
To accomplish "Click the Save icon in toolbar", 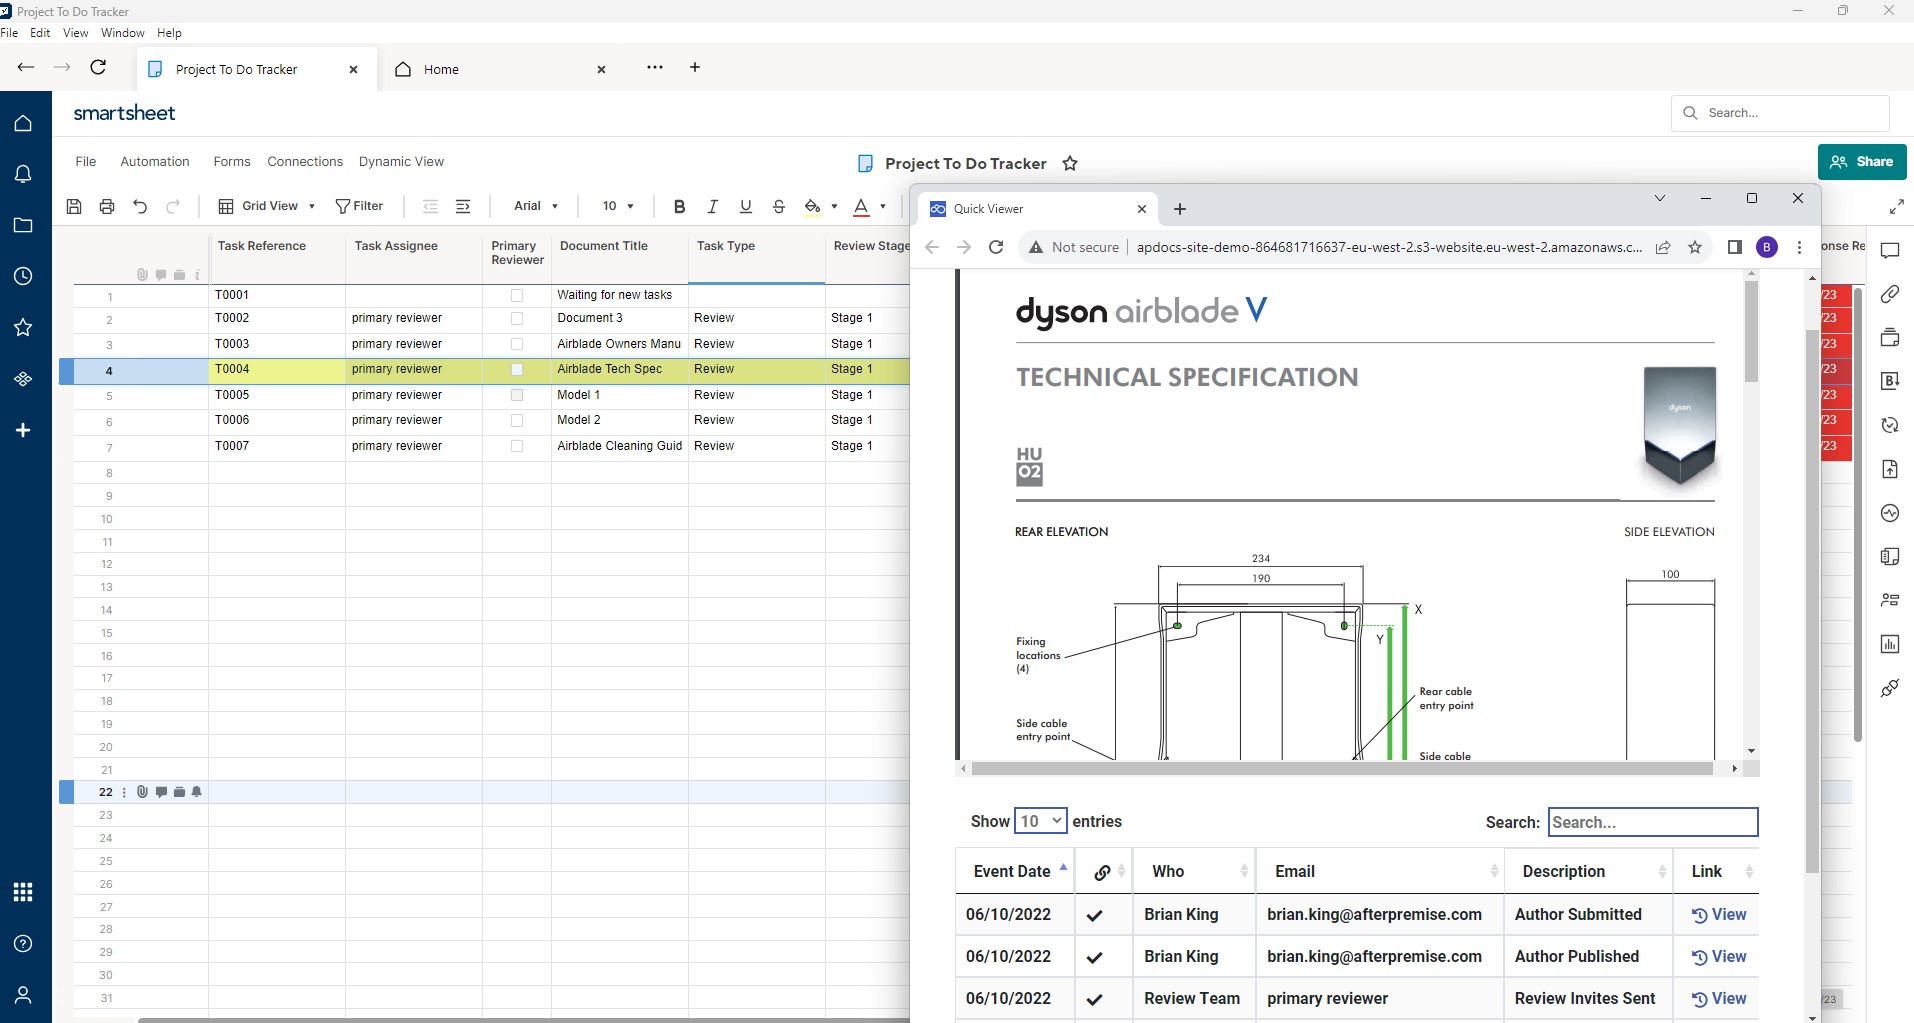I will pos(74,206).
